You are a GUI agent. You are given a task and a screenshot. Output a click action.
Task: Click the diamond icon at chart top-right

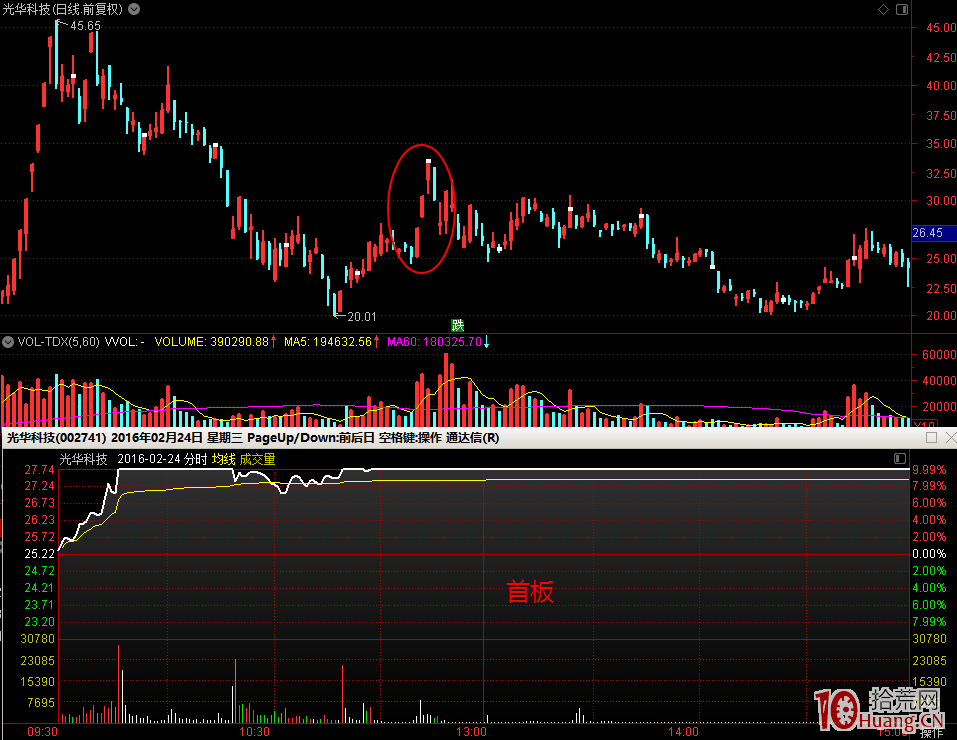pyautogui.click(x=882, y=9)
